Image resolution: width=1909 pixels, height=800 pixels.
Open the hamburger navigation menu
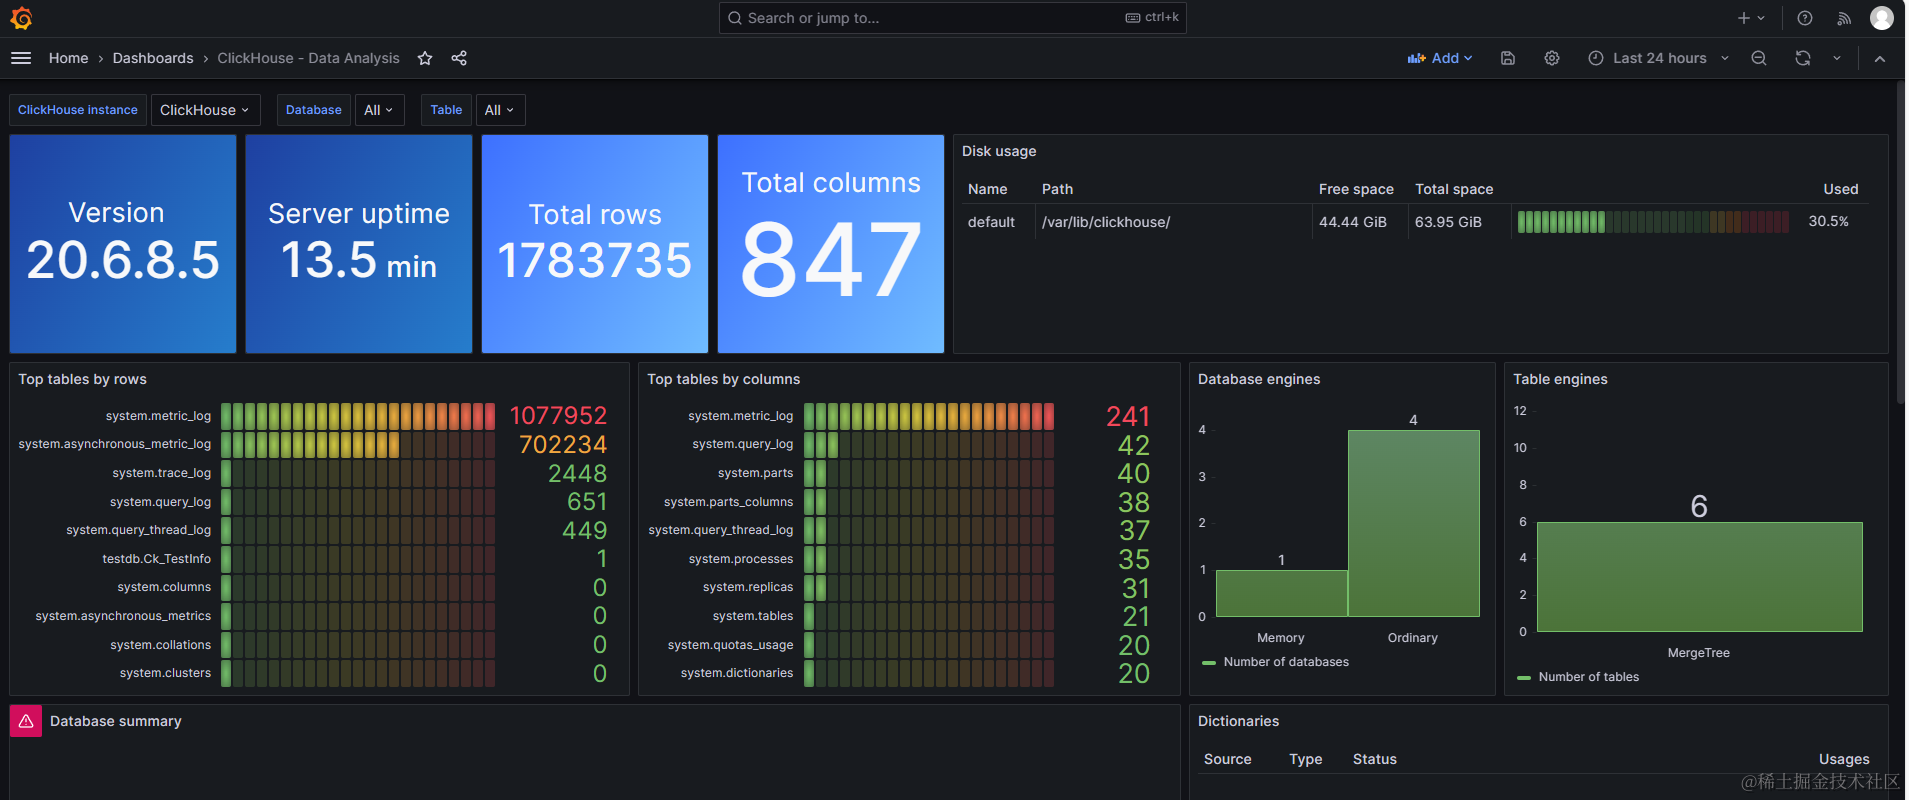click(21, 58)
